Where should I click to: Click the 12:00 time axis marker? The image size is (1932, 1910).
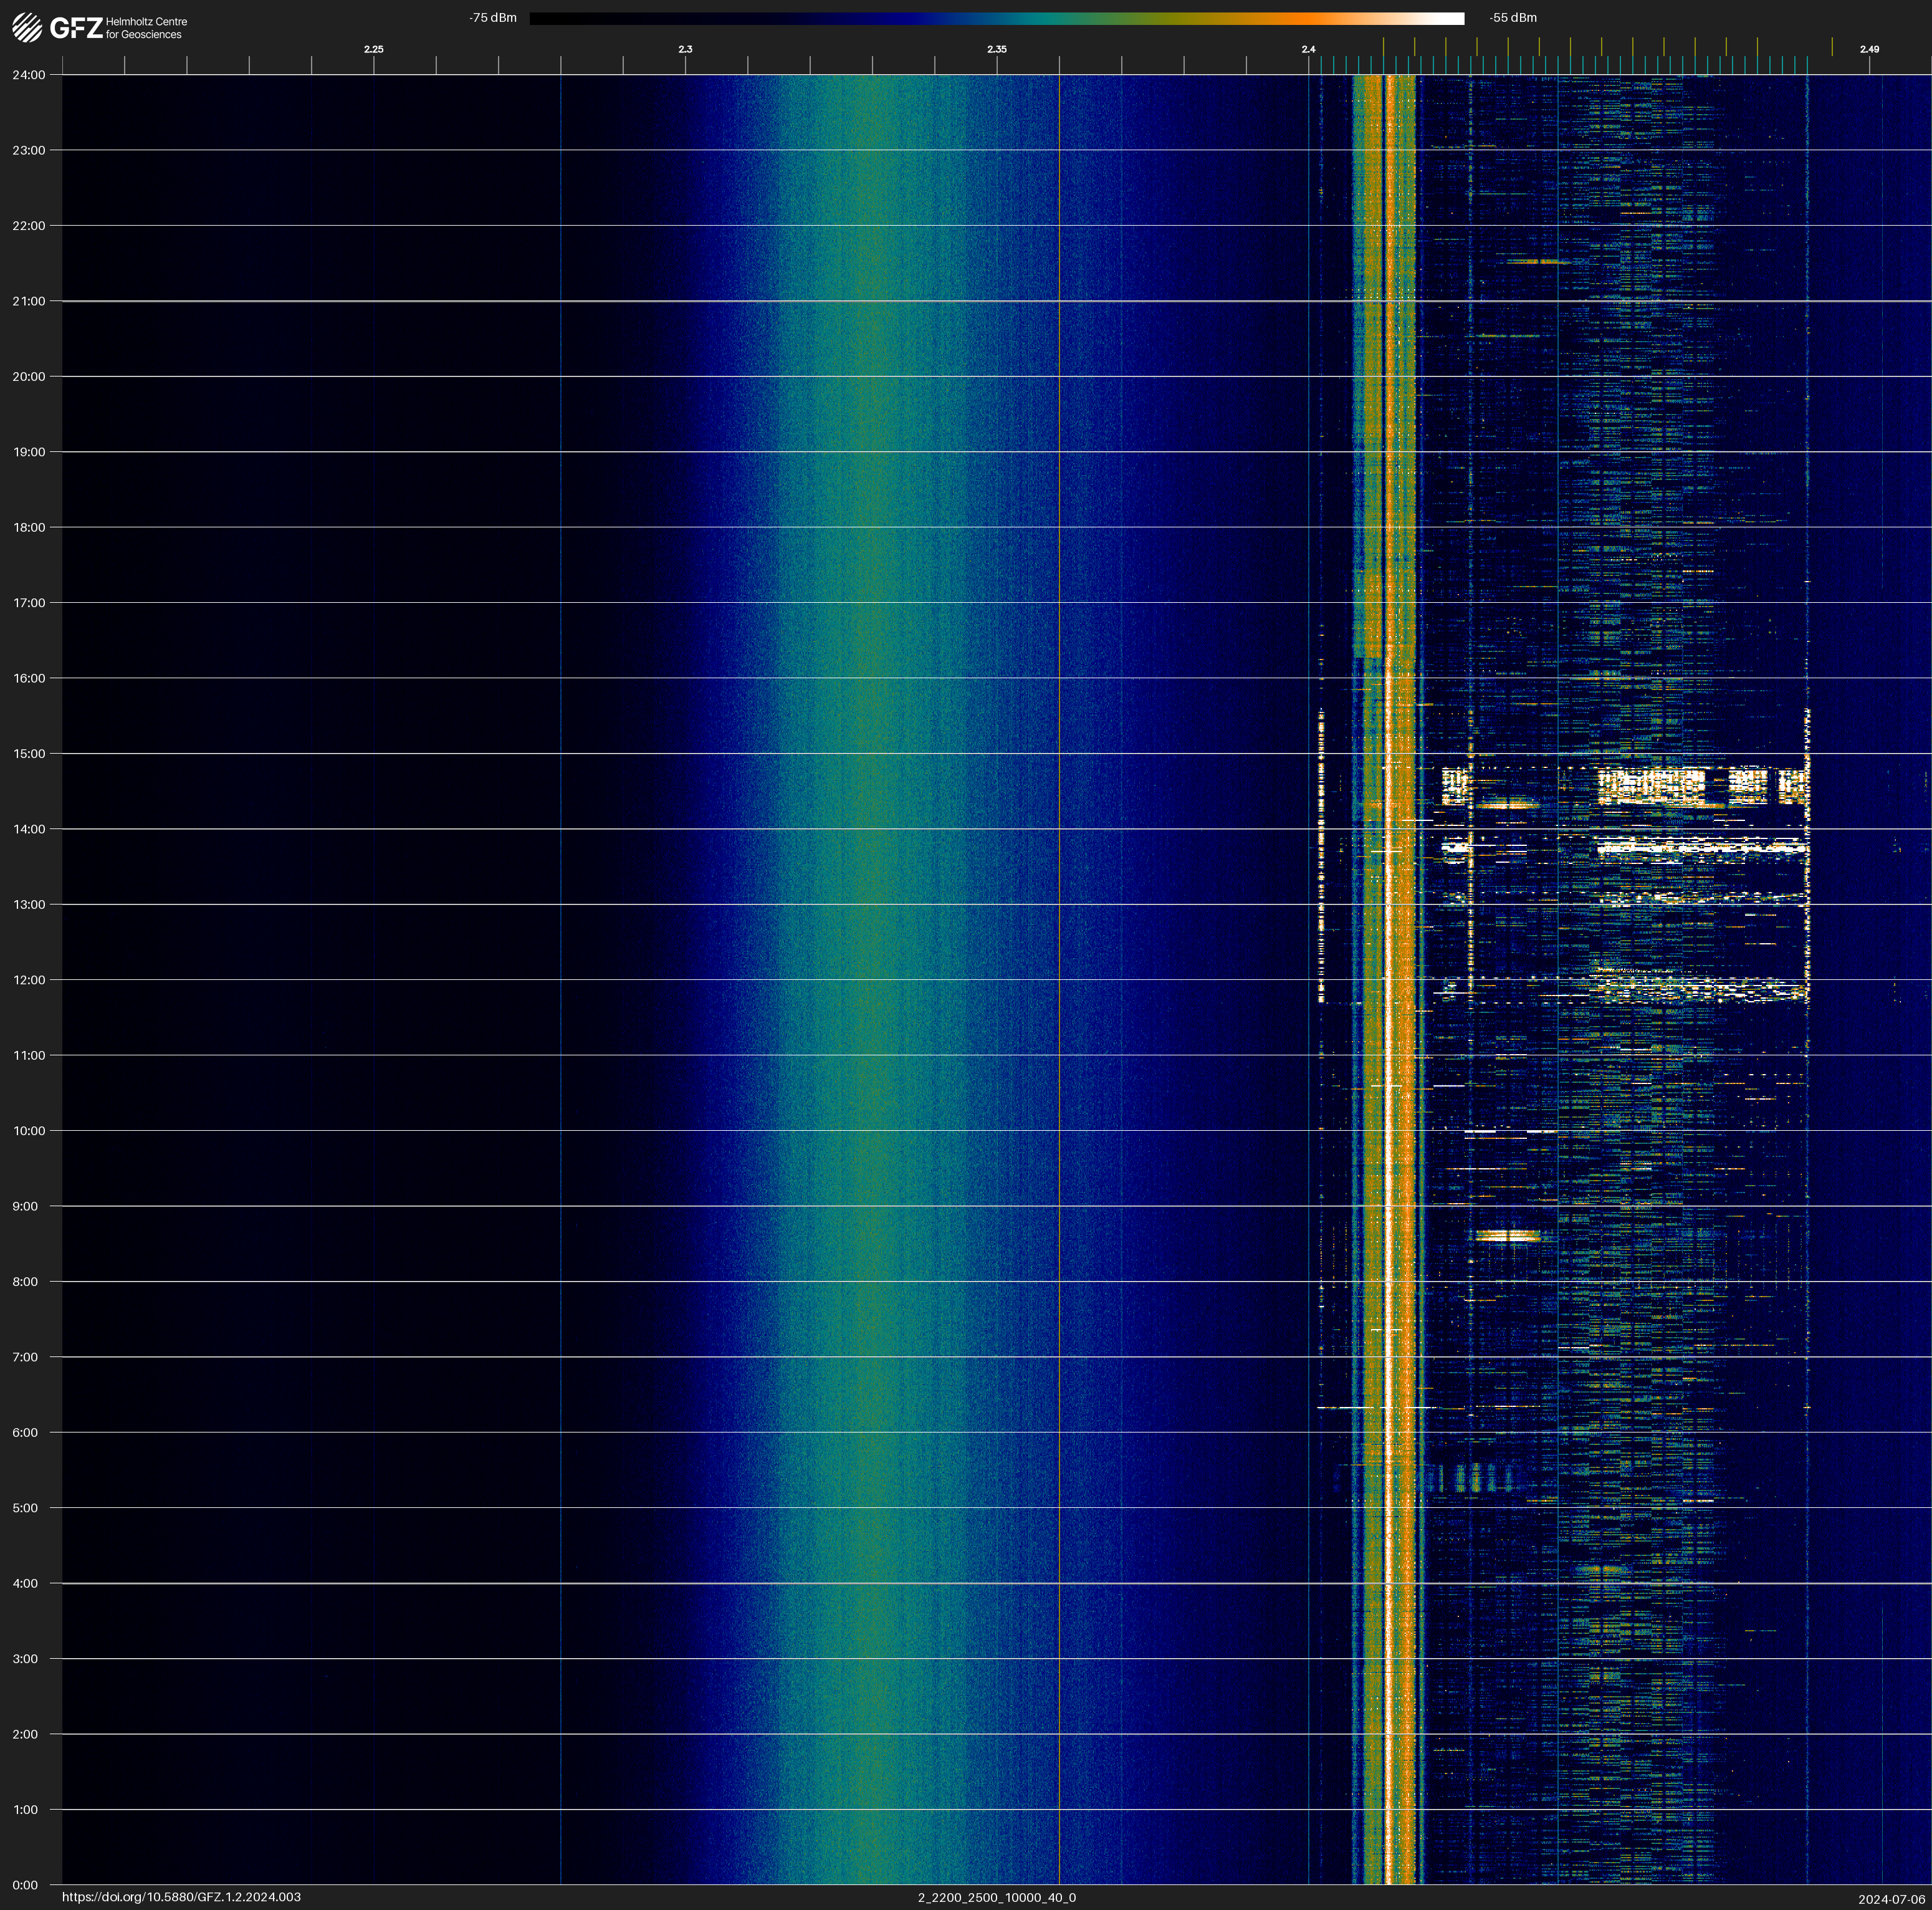29,980
